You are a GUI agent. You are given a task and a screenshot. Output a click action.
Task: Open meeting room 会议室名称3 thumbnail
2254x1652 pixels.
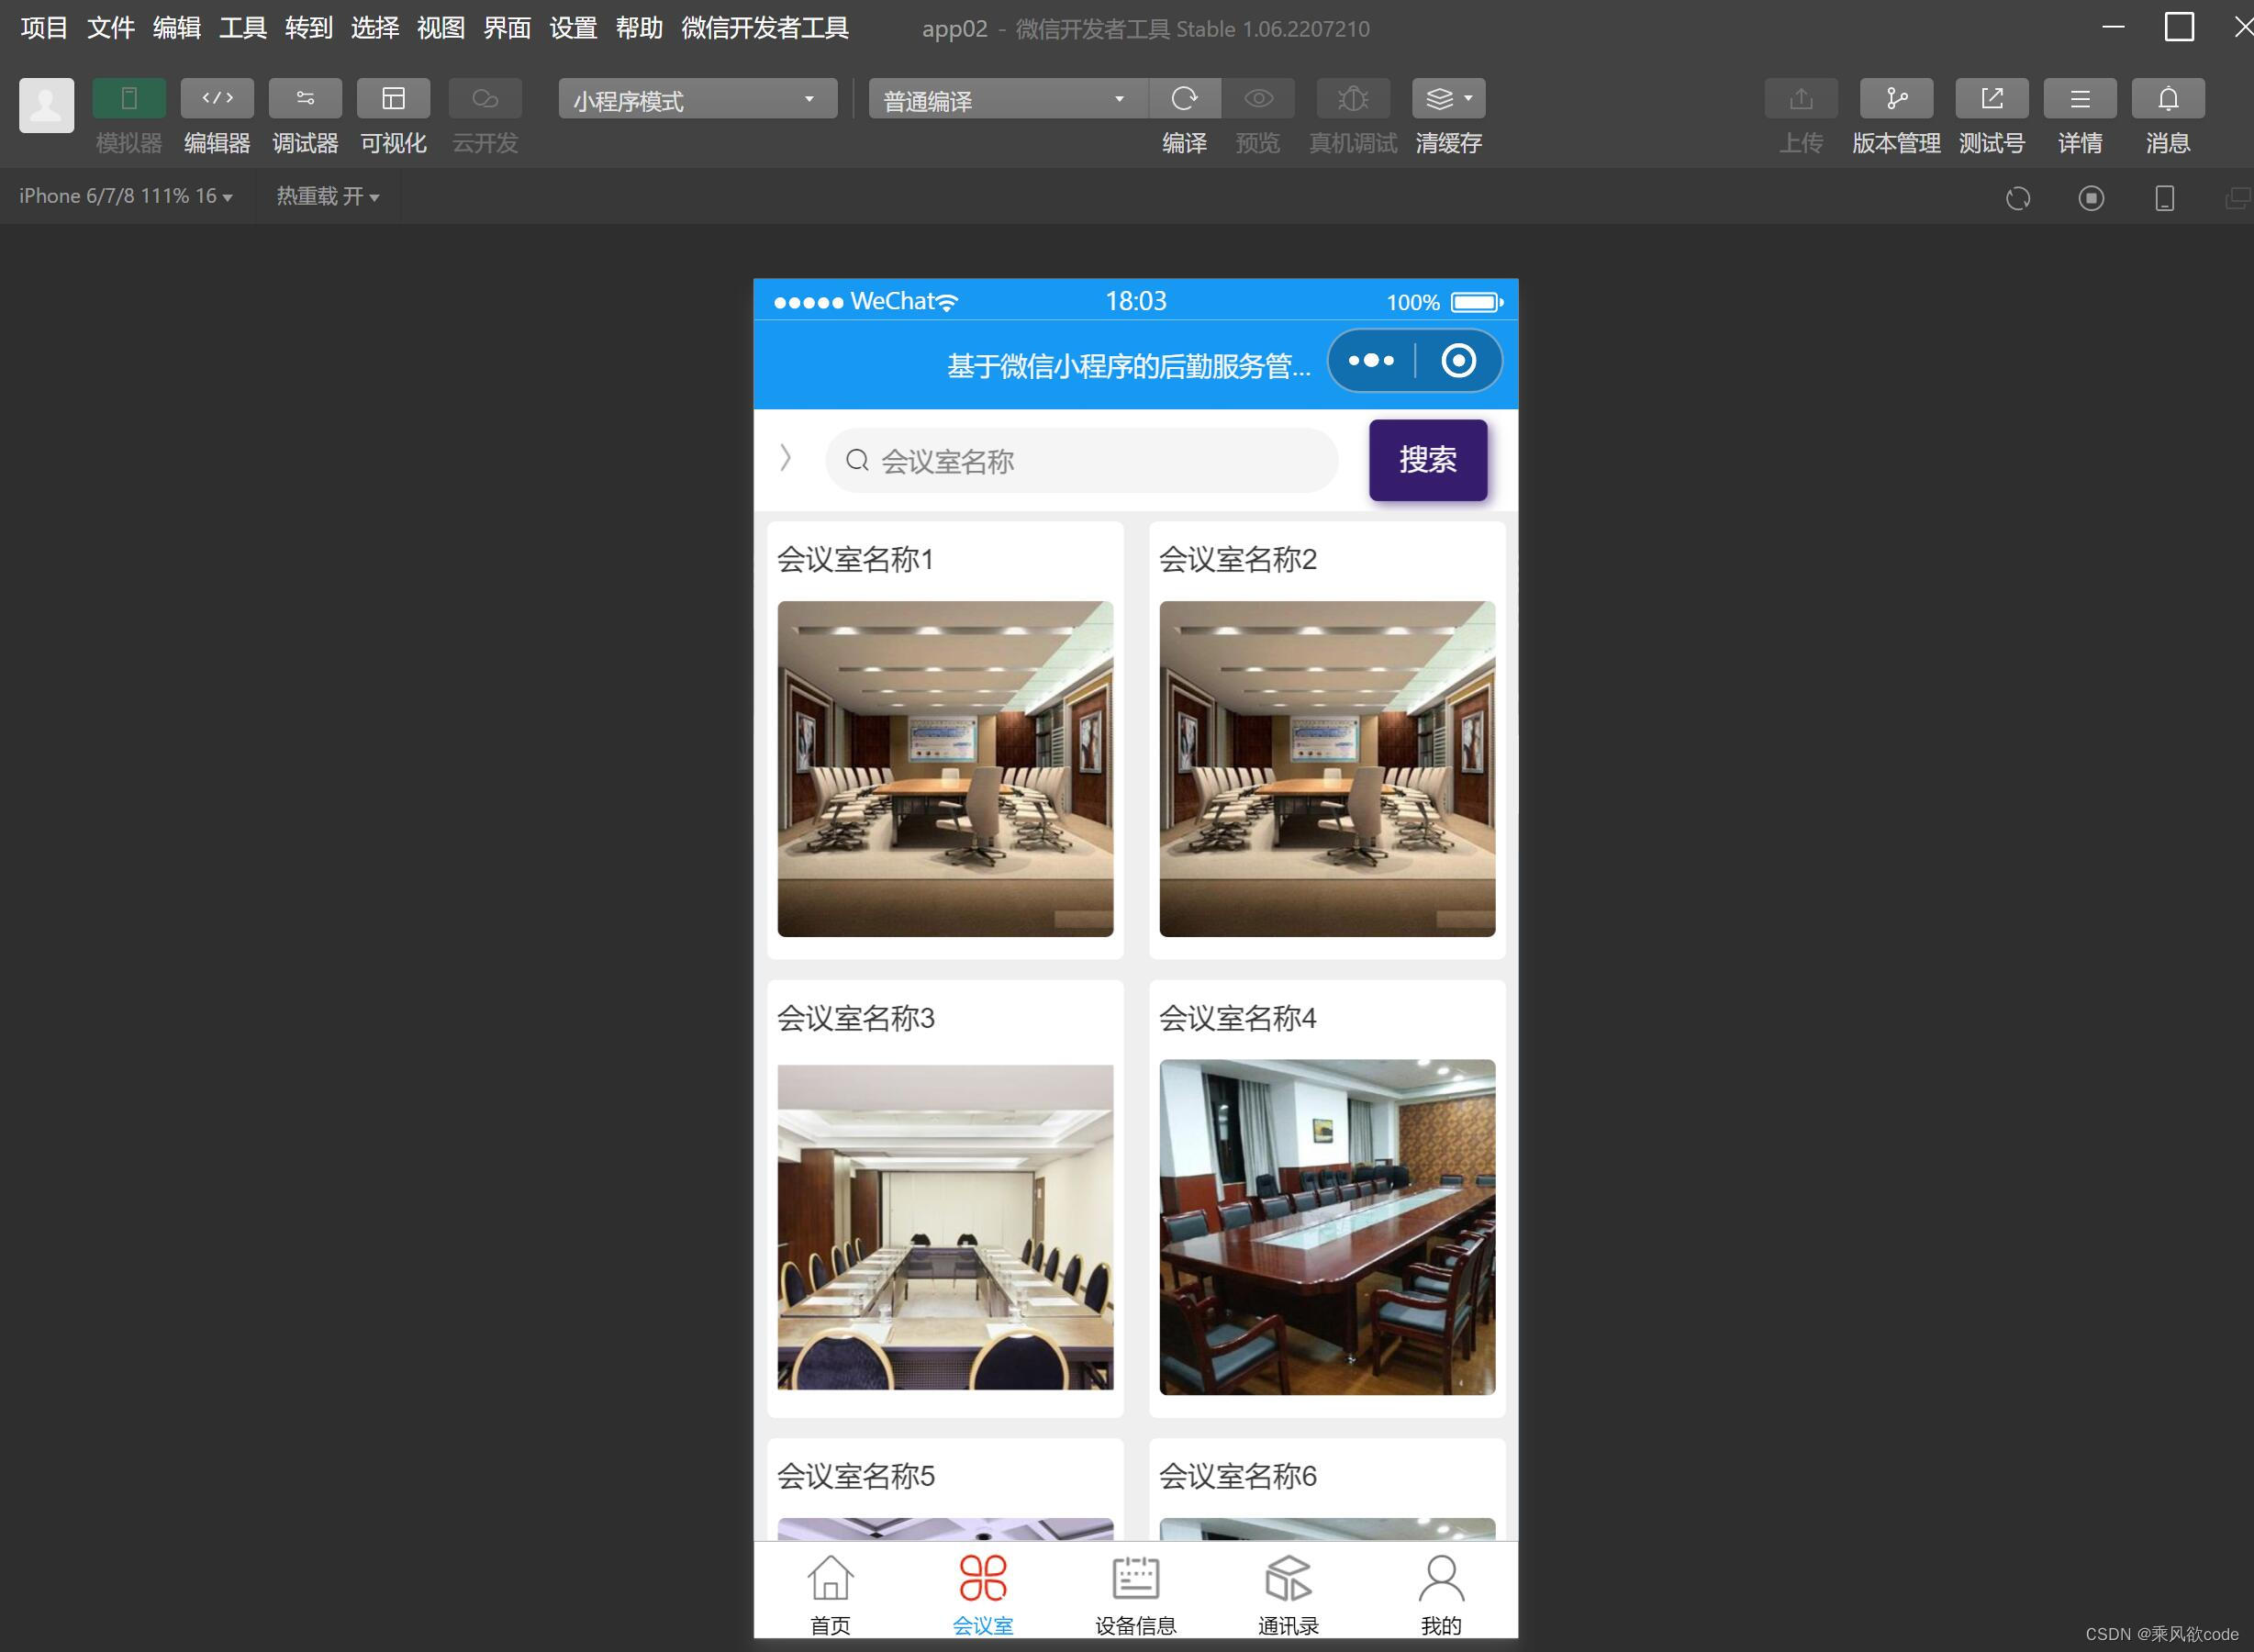pyautogui.click(x=944, y=1228)
